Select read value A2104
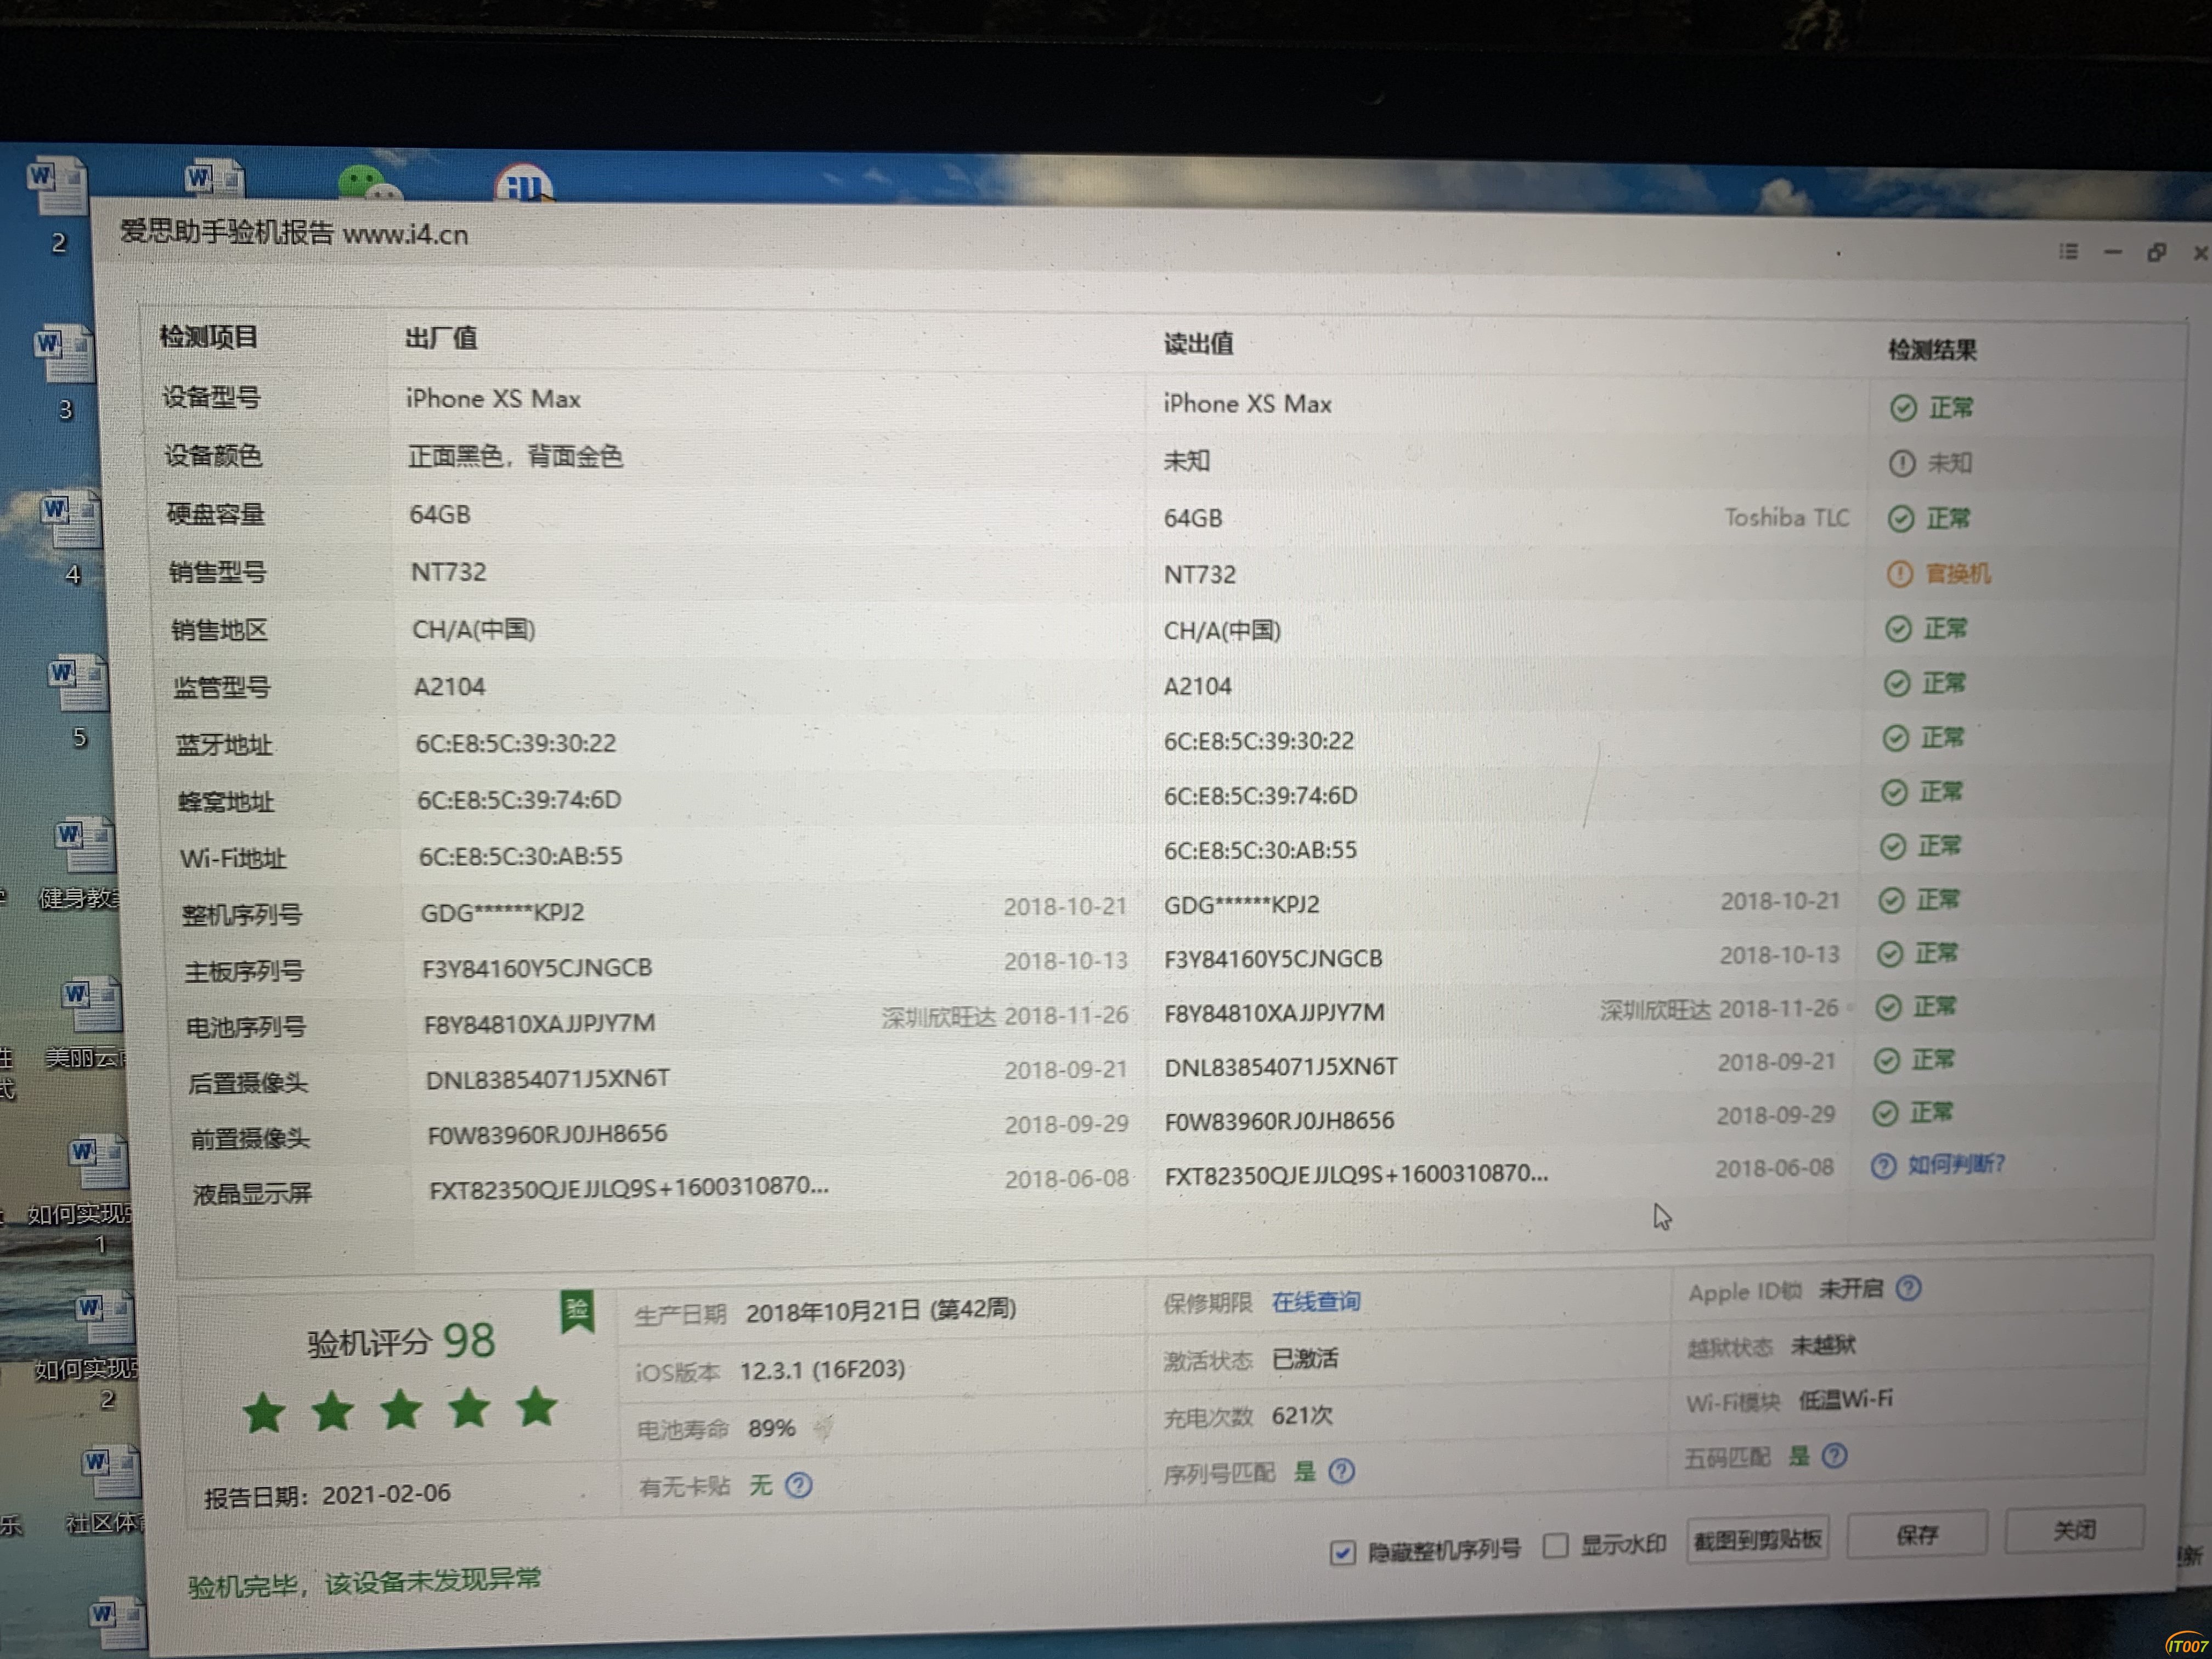 point(1197,687)
